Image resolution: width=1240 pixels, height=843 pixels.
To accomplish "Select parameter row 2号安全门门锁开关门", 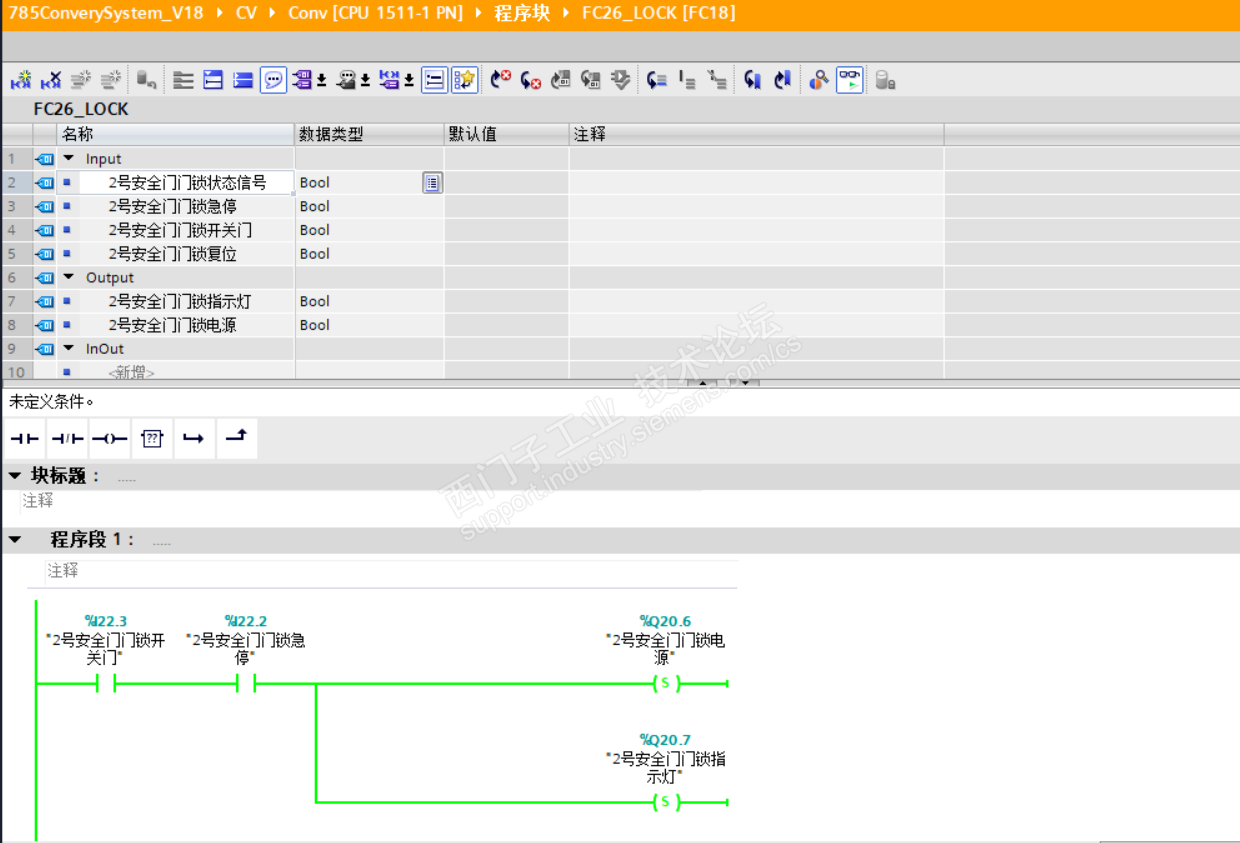I will coord(180,230).
